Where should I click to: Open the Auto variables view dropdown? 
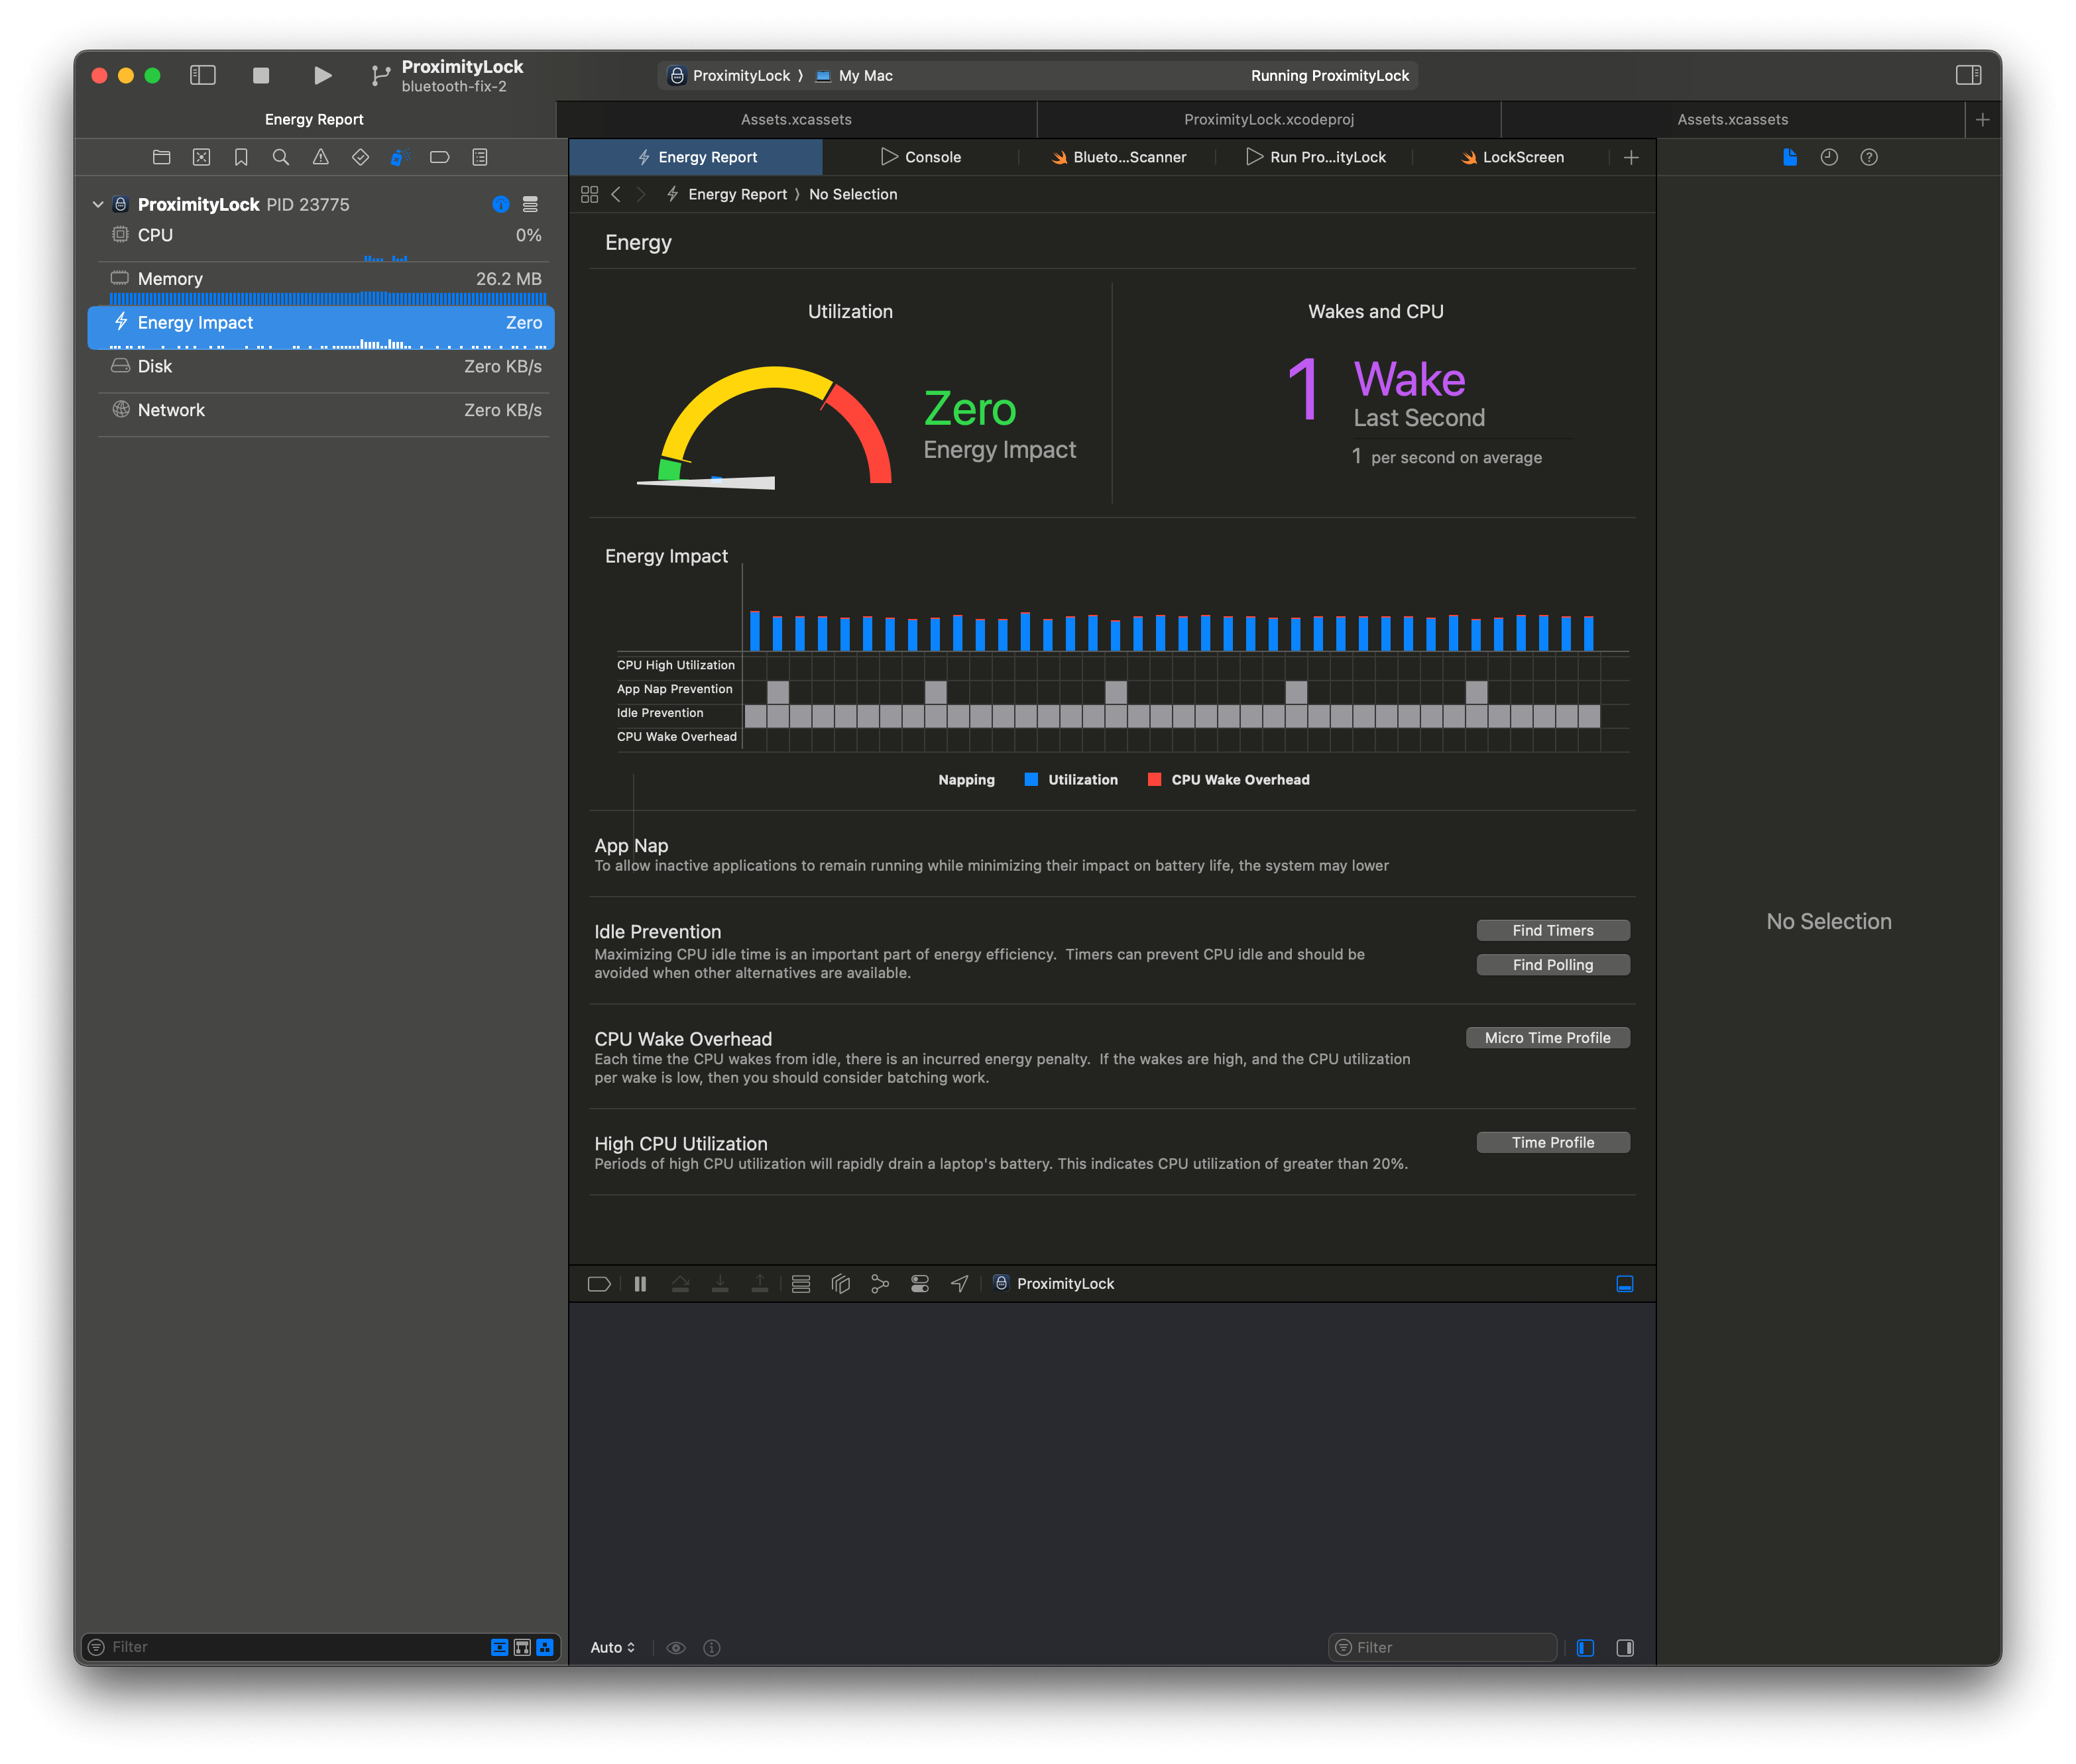[x=612, y=1647]
